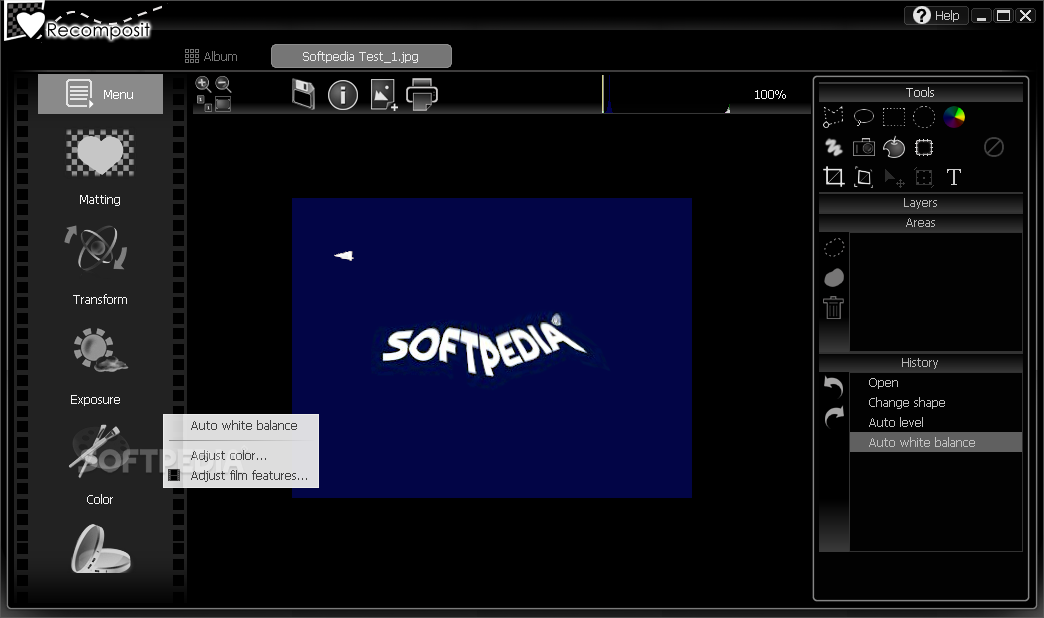Click the 100% zoom level readout
This screenshot has width=1044, height=618.
[770, 95]
